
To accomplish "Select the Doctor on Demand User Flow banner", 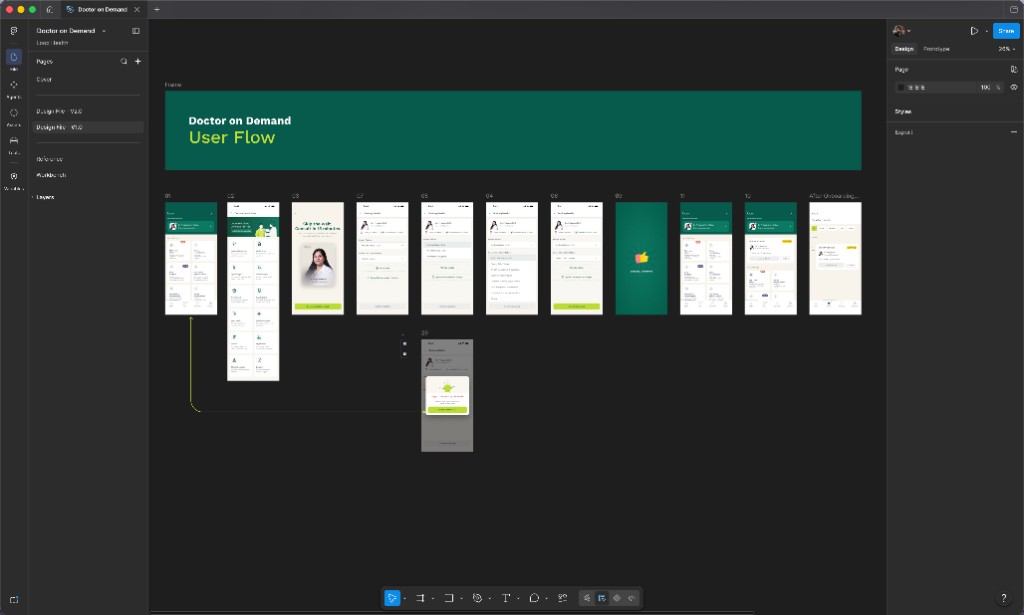I will [513, 131].
